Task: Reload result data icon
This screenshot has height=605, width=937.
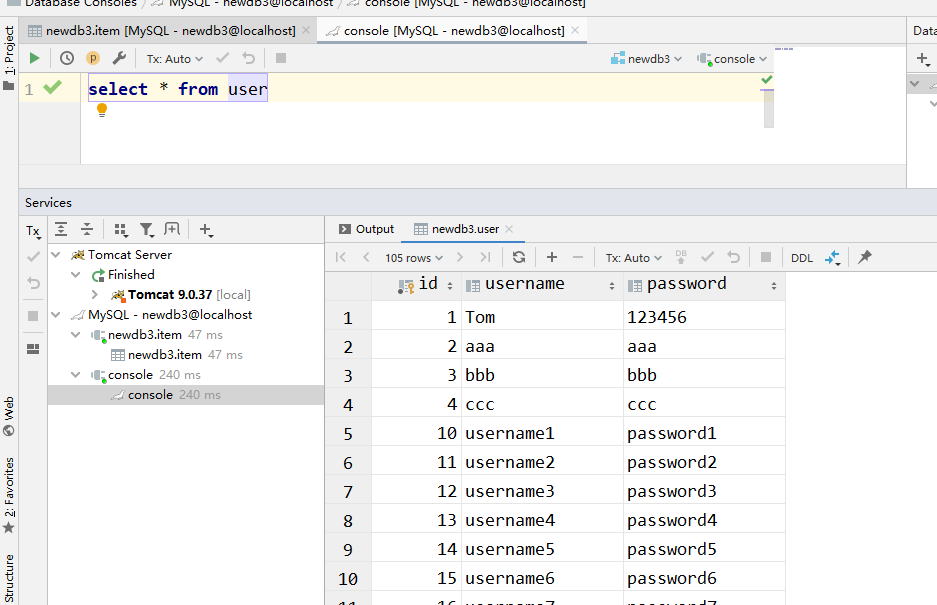Action: coord(519,257)
